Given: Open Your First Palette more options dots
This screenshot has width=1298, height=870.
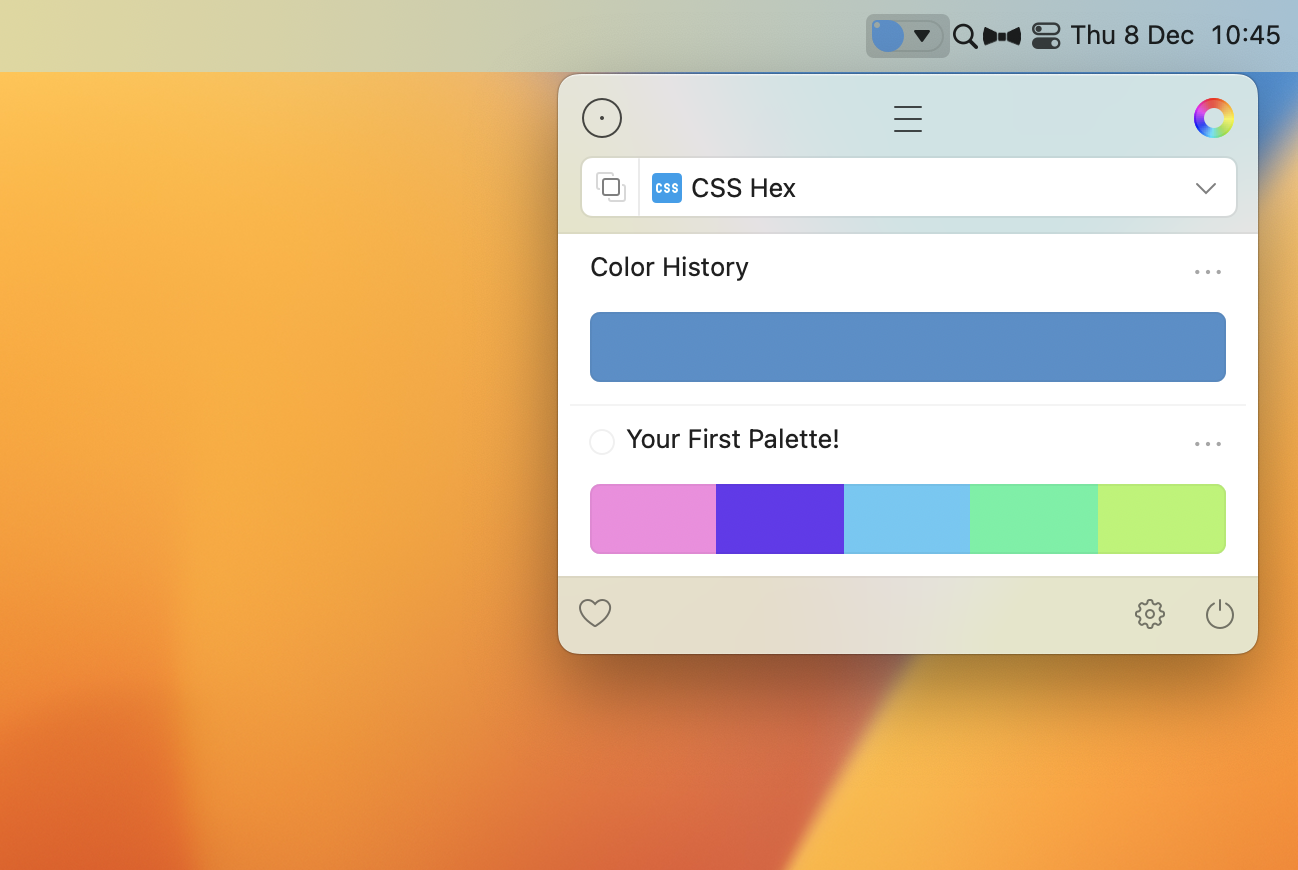Looking at the screenshot, I should [x=1208, y=444].
